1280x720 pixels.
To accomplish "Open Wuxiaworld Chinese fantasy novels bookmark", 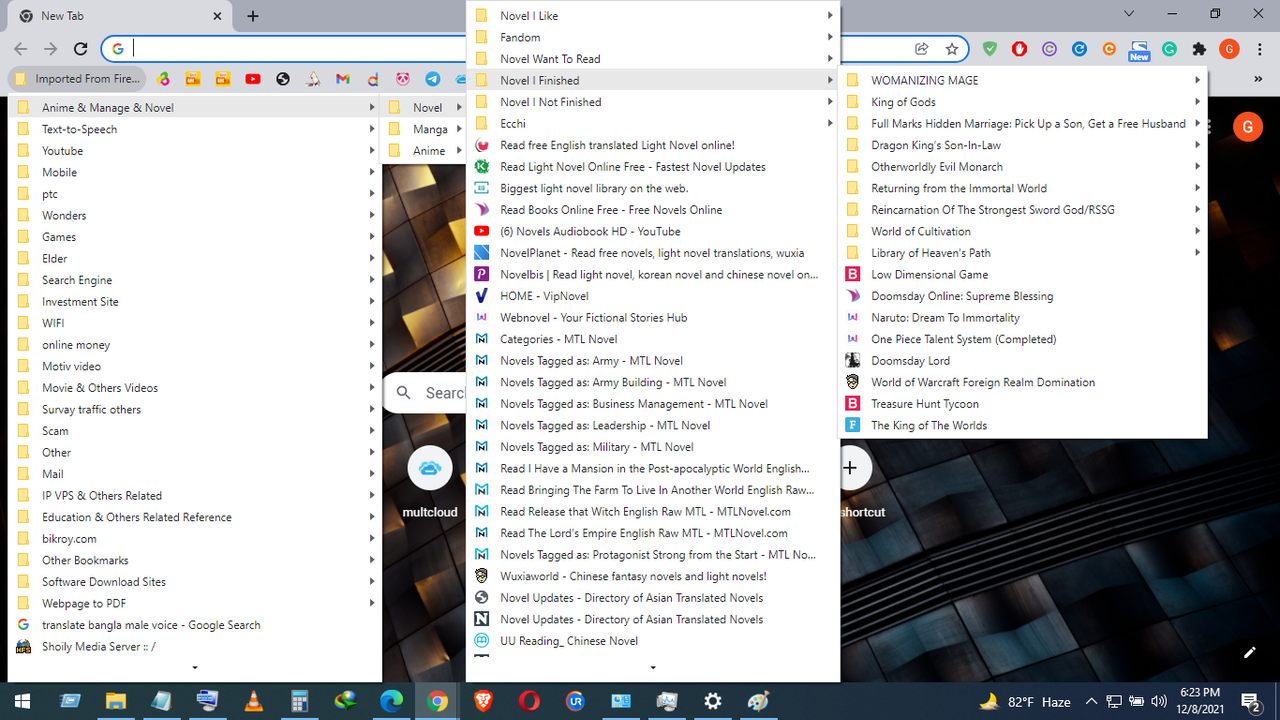I will coord(653,576).
